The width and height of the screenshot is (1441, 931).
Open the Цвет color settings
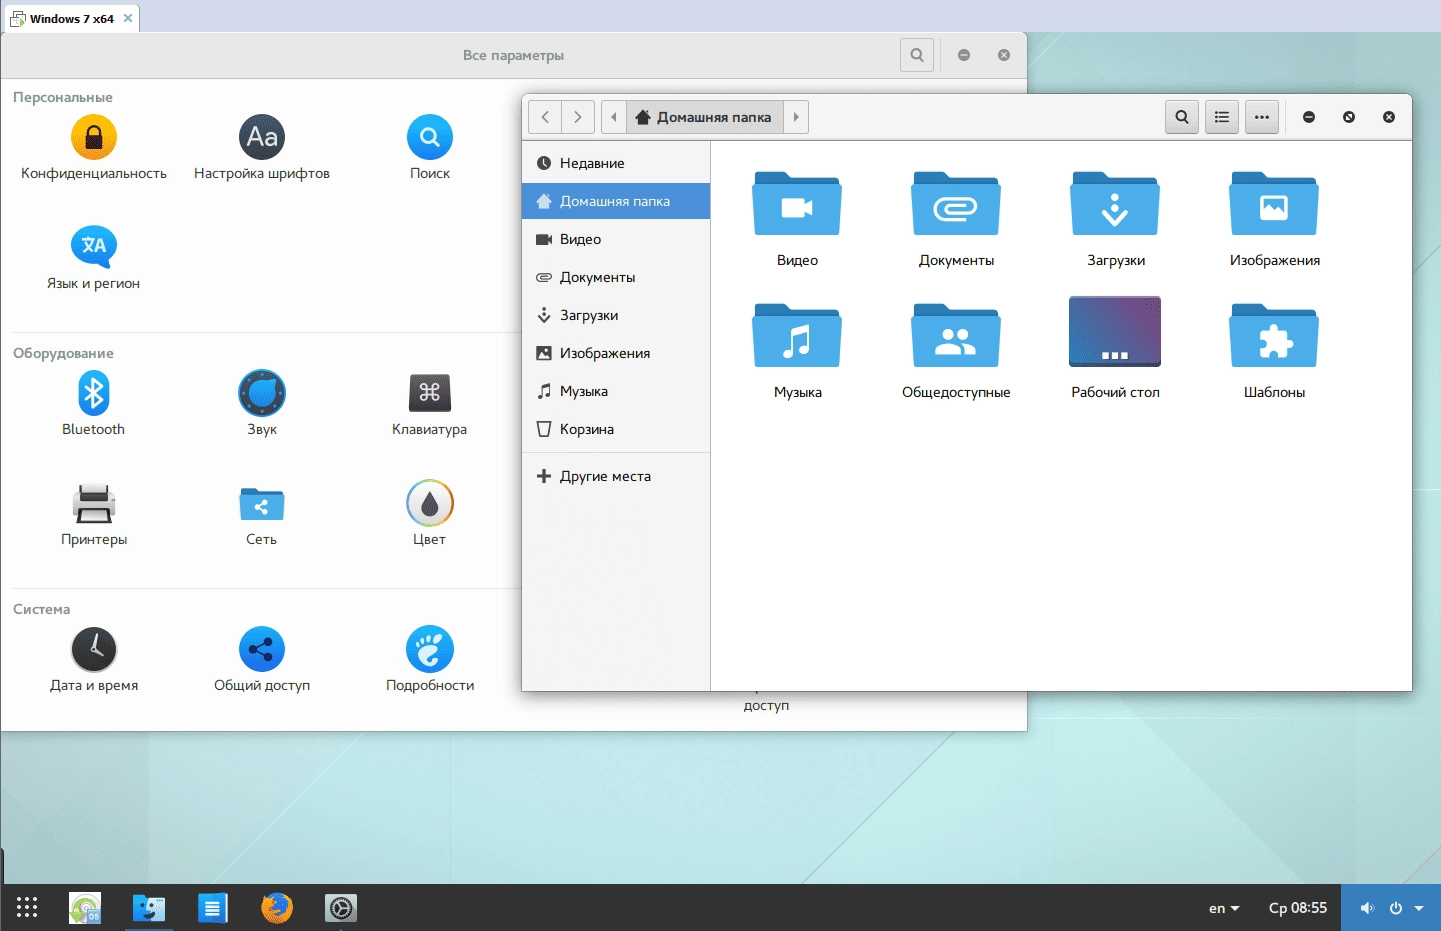tap(430, 514)
